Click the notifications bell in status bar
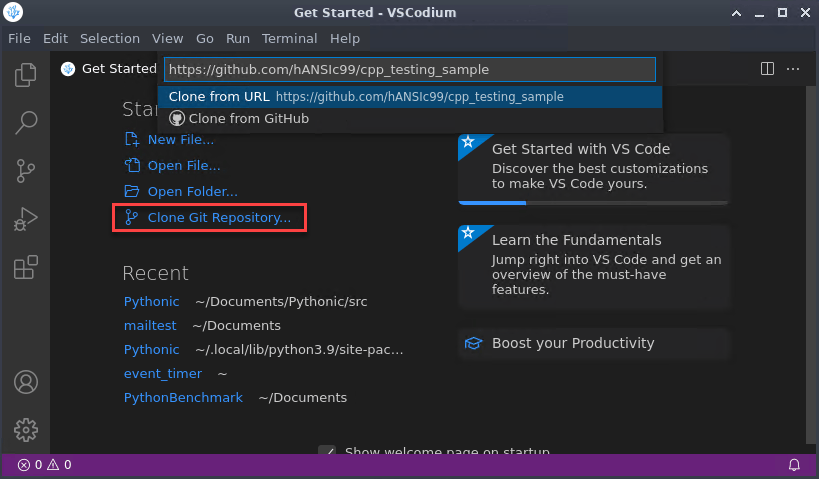The image size is (819, 479). pos(794,465)
